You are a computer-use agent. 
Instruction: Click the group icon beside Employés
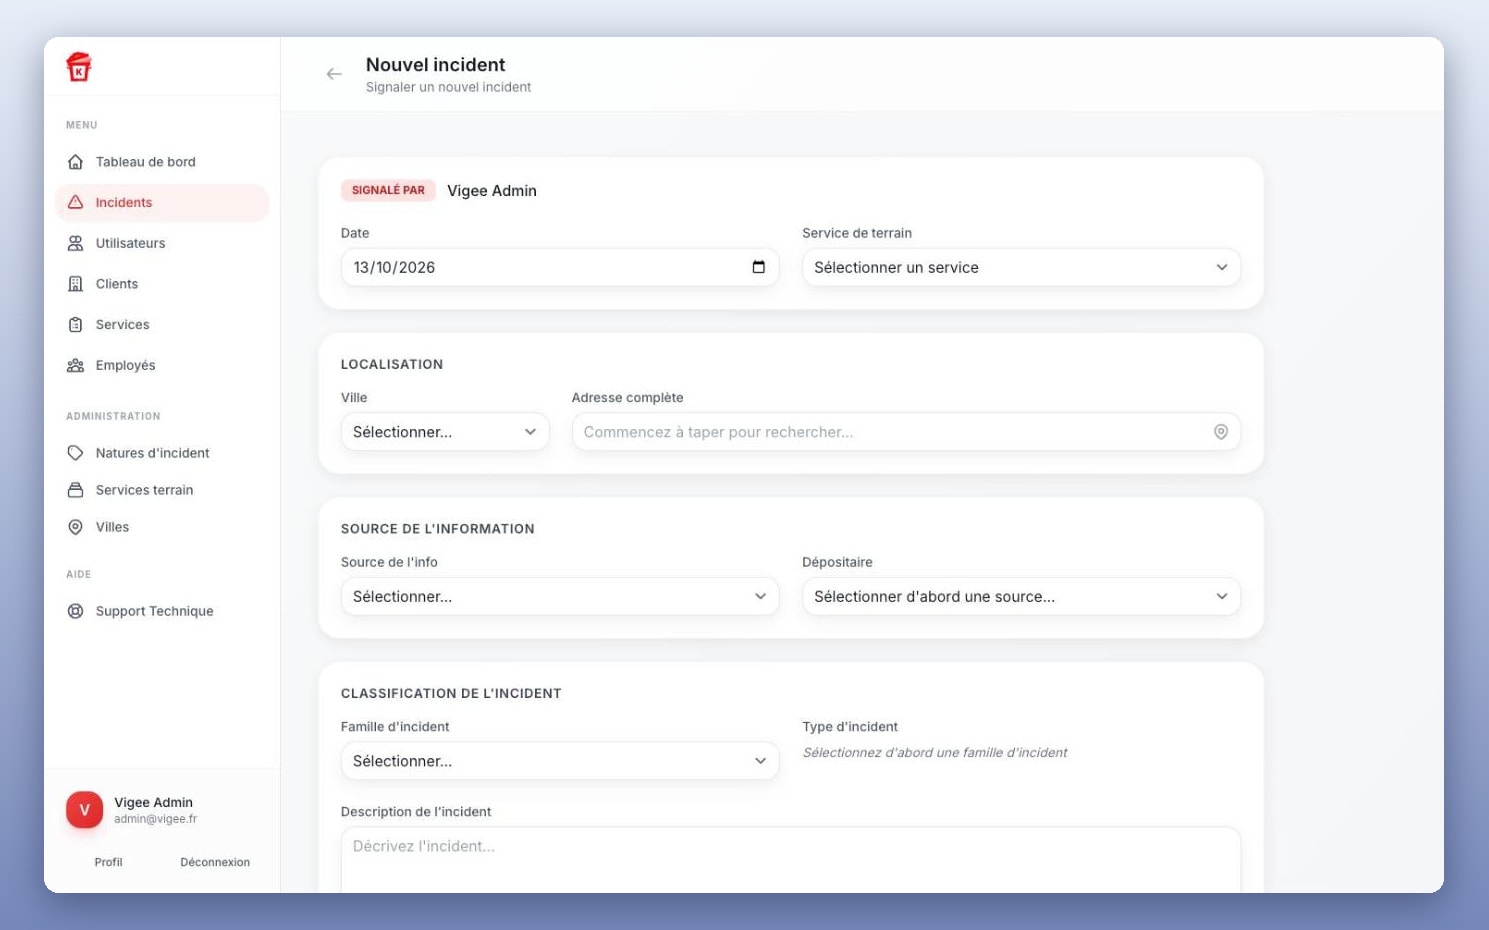pos(75,366)
